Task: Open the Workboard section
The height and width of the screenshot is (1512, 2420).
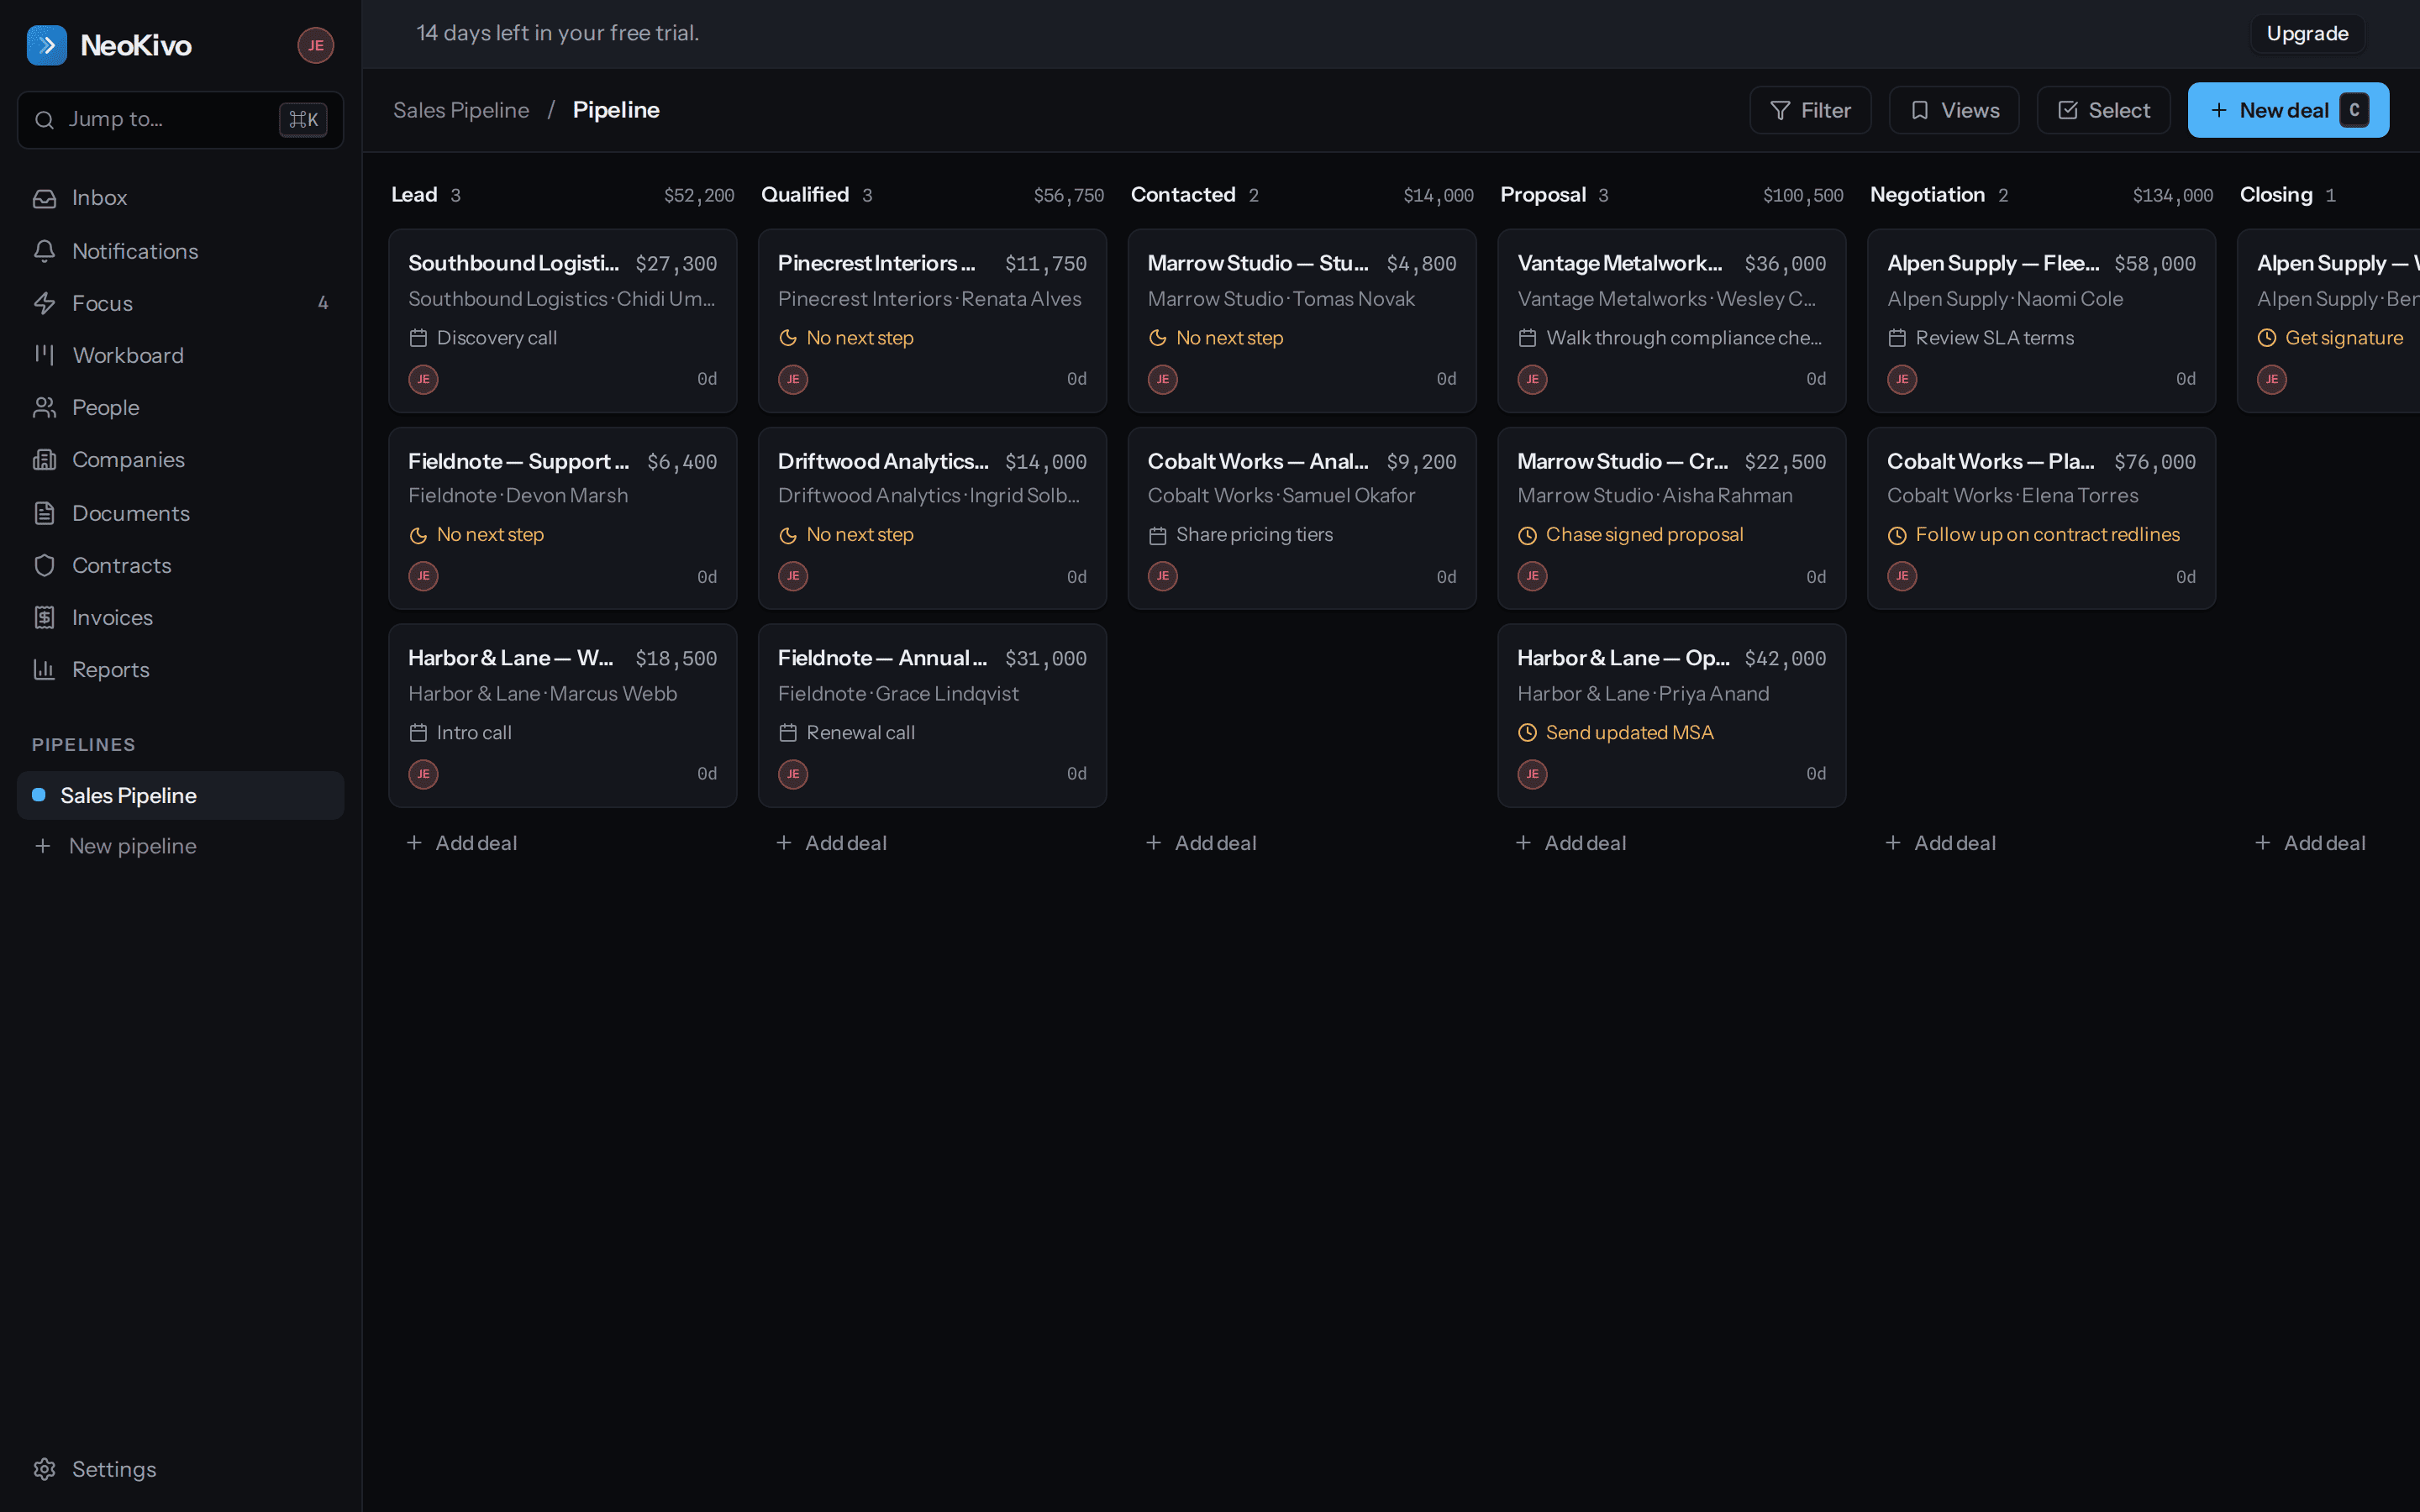Action: tap(180, 355)
